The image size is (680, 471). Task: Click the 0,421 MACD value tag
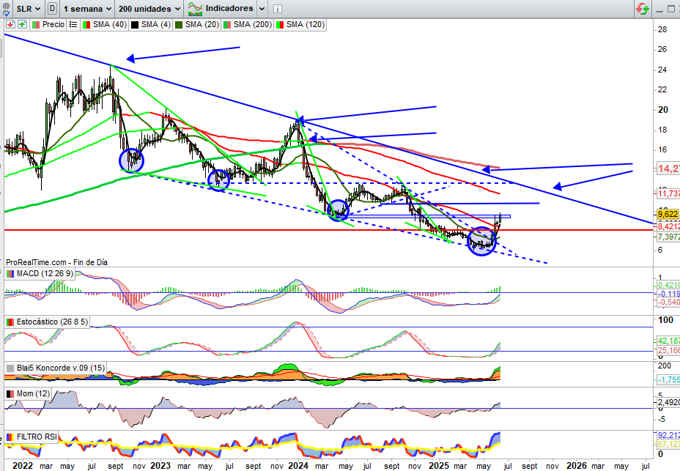tap(668, 285)
